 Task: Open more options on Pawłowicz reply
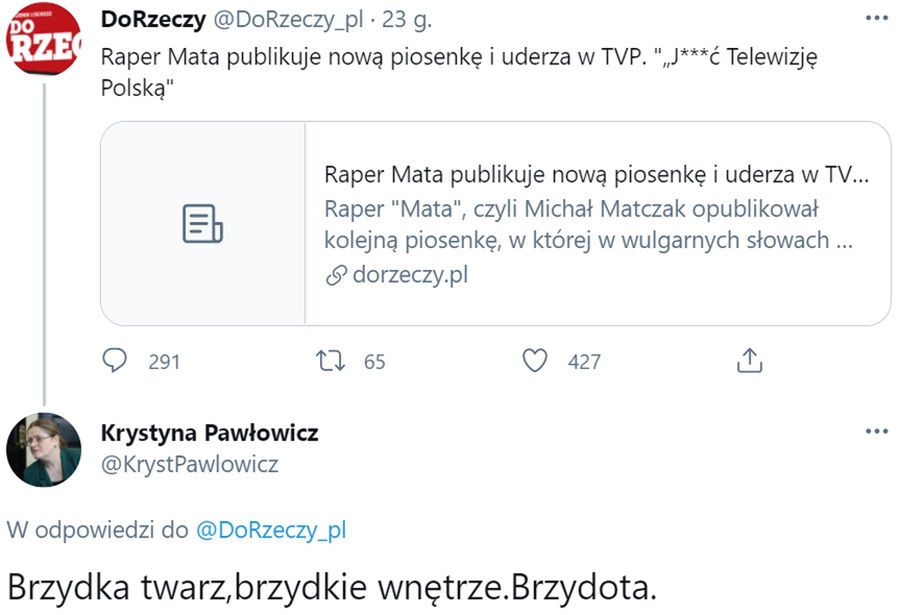(x=876, y=432)
